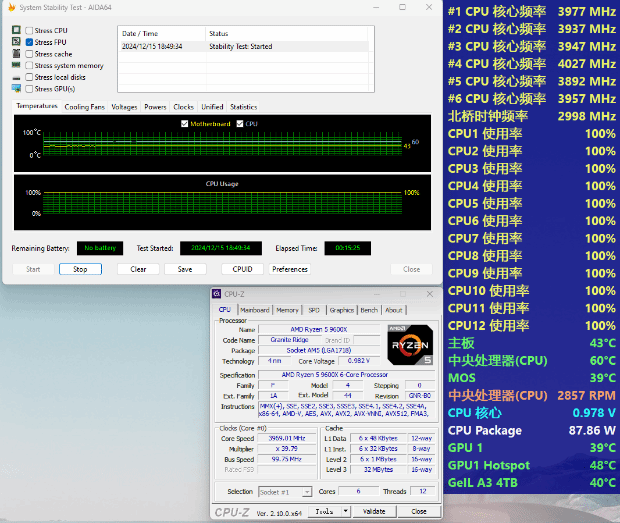The width and height of the screenshot is (620, 523).
Task: Click the Tools button in CPU-Z
Action: pyautogui.click(x=325, y=511)
